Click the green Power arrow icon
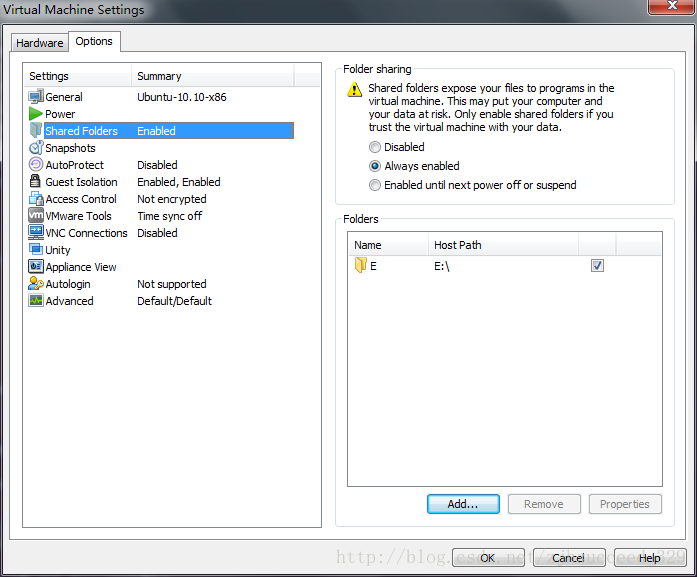 [36, 114]
